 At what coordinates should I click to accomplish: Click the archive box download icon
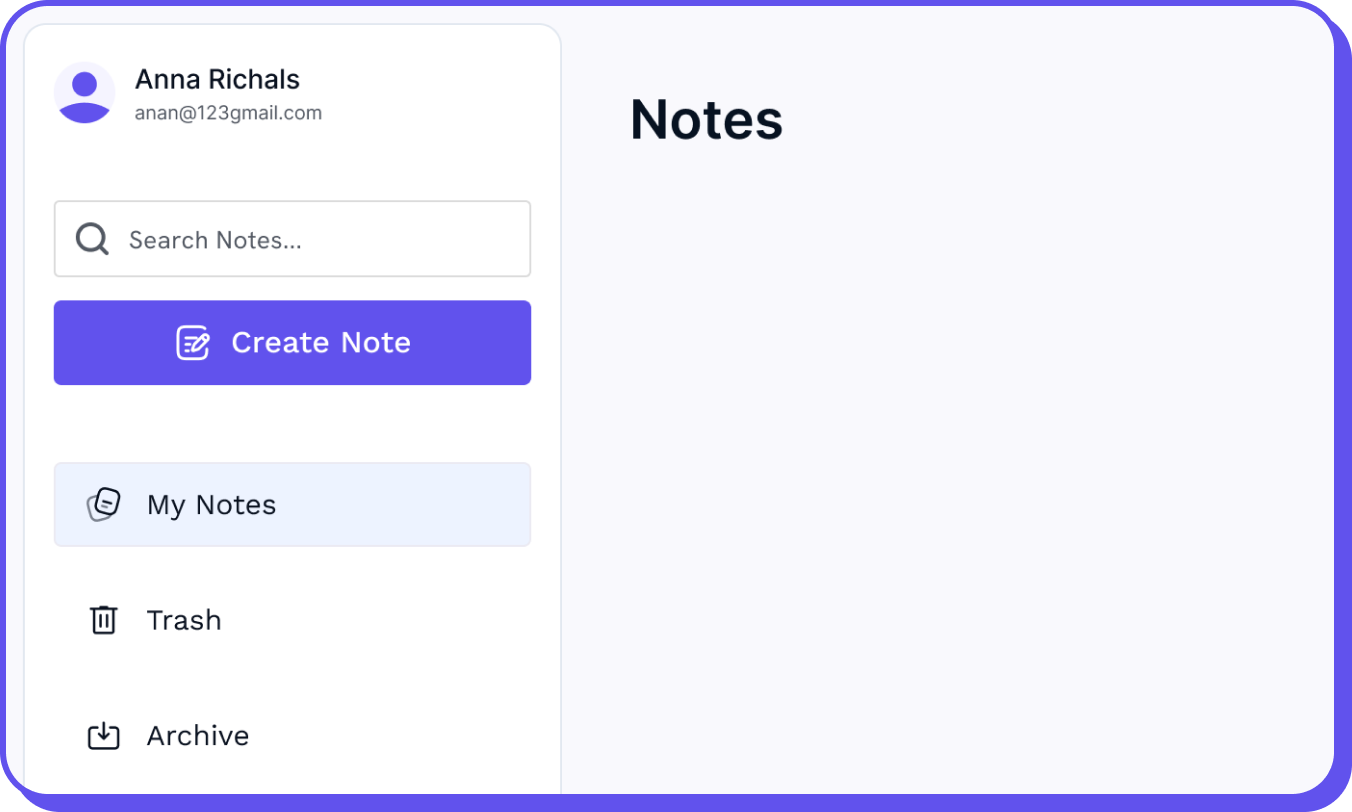[x=104, y=736]
